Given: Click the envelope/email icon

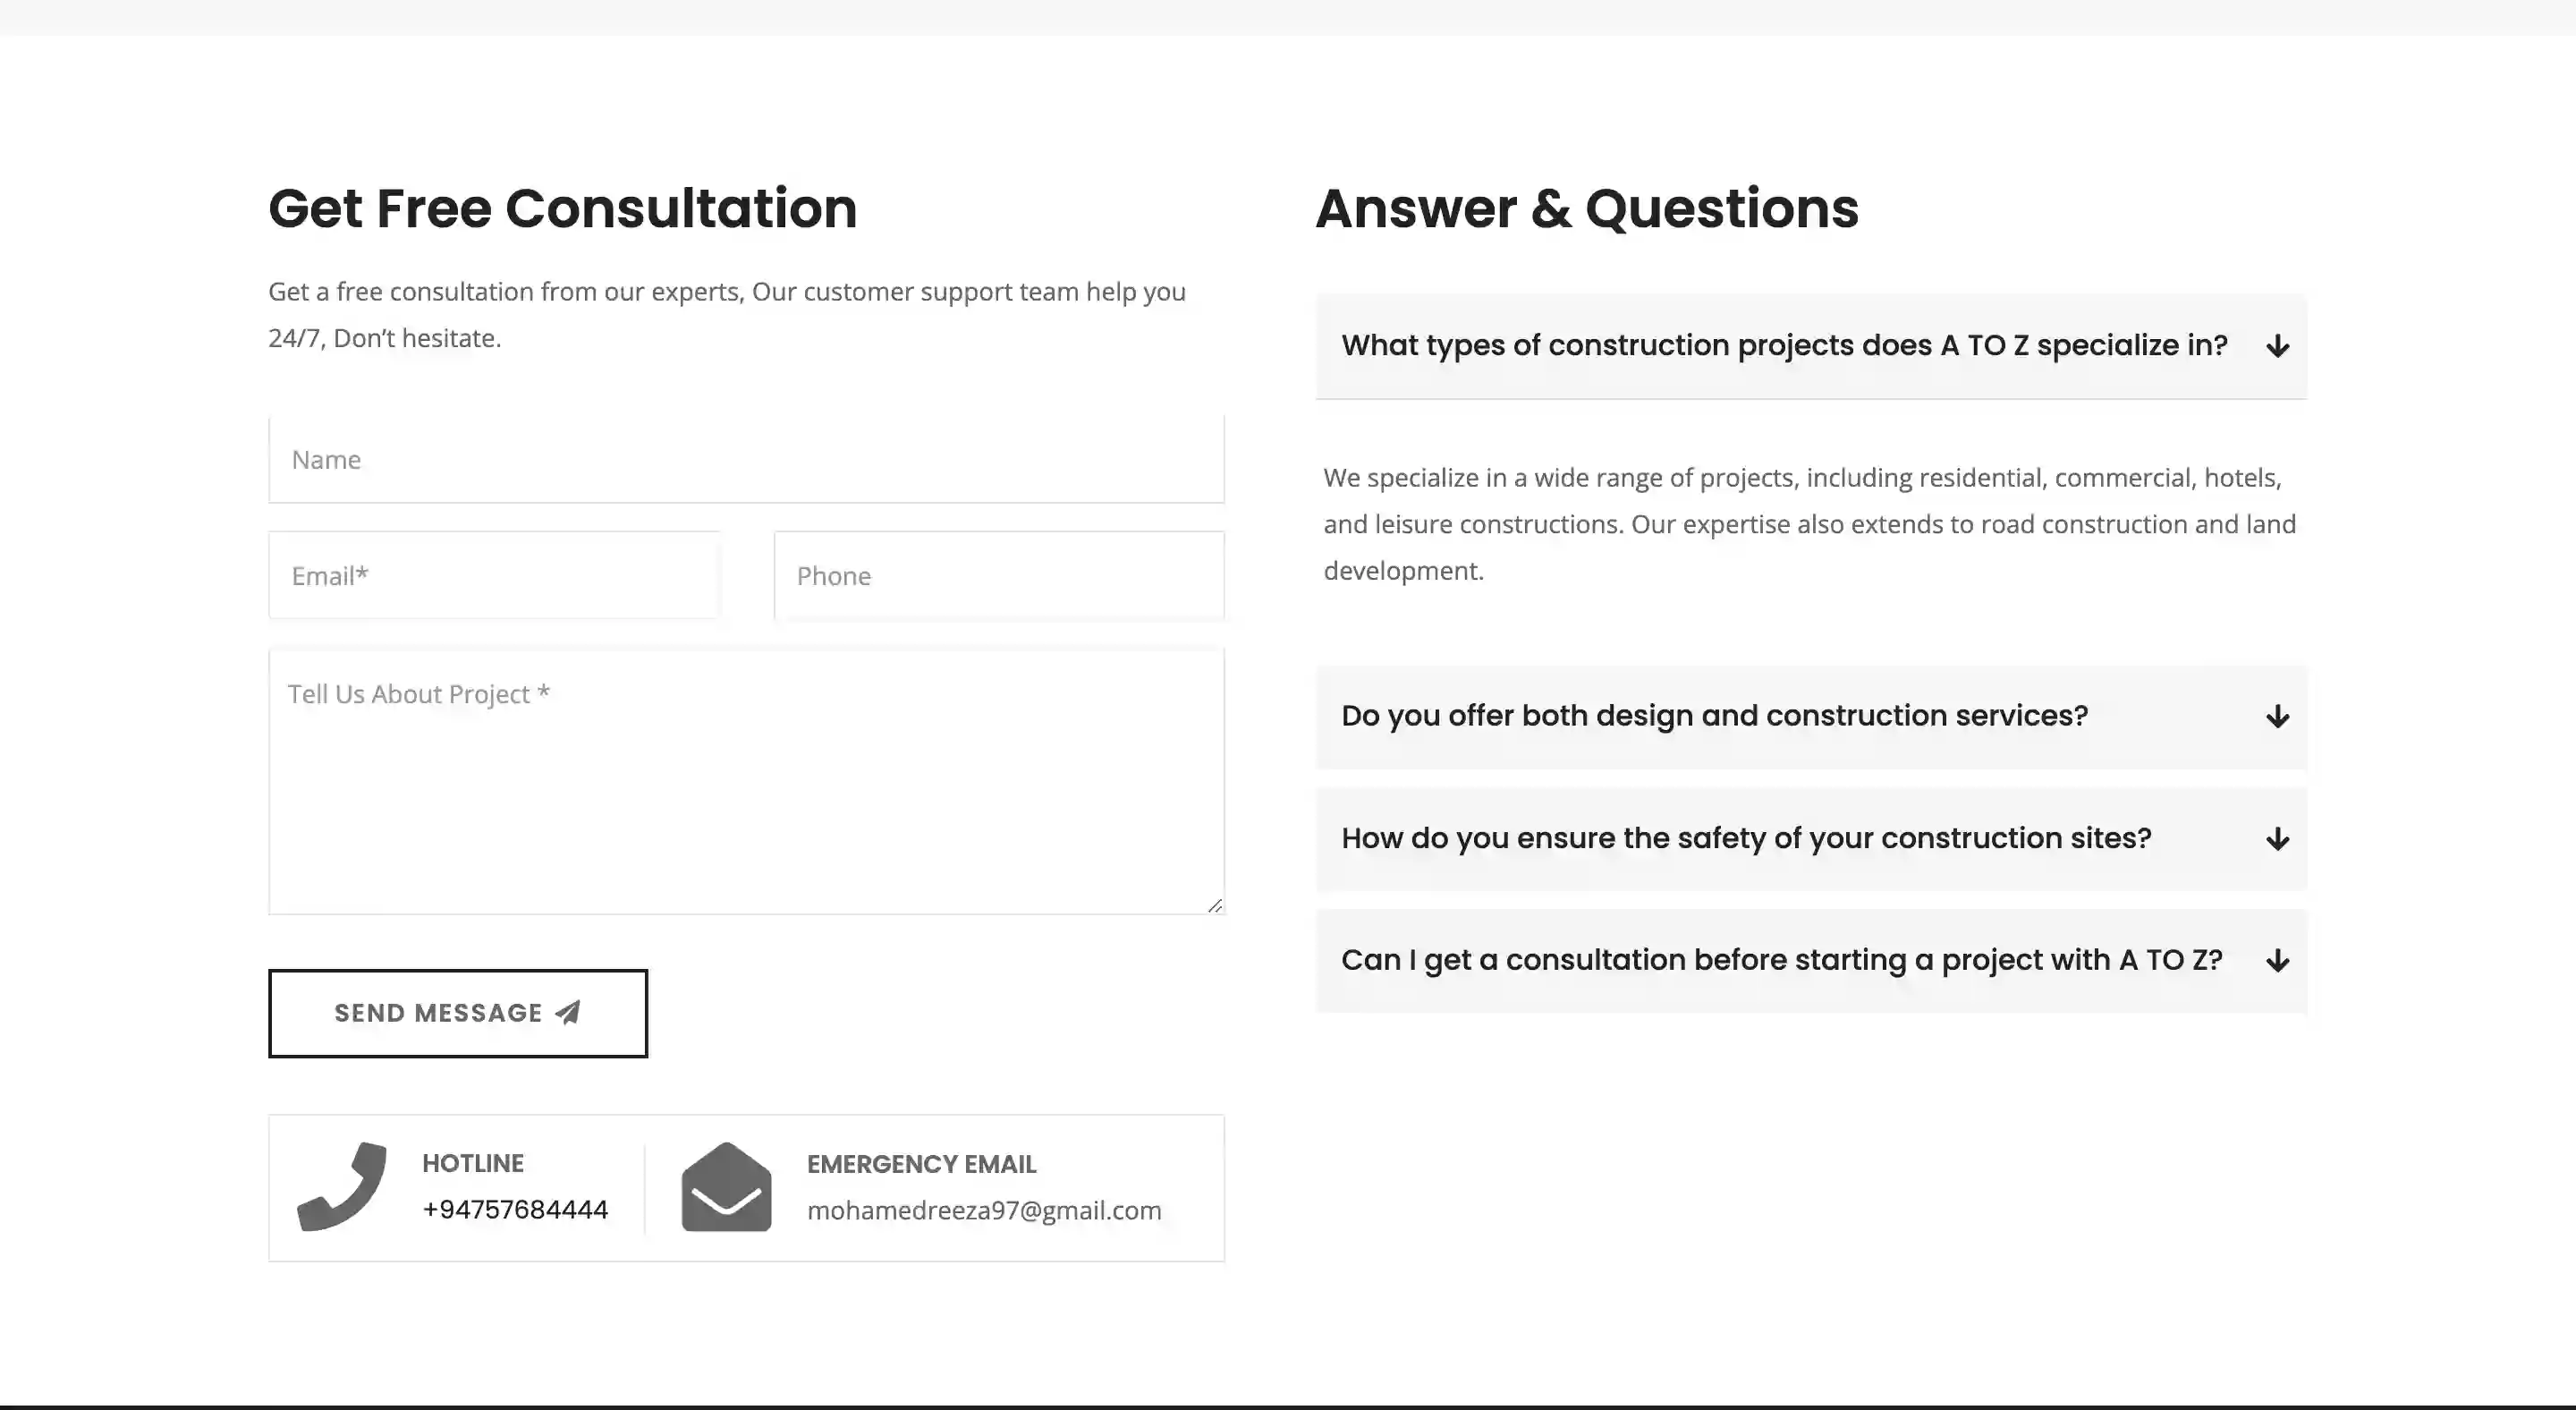Looking at the screenshot, I should click(x=725, y=1186).
